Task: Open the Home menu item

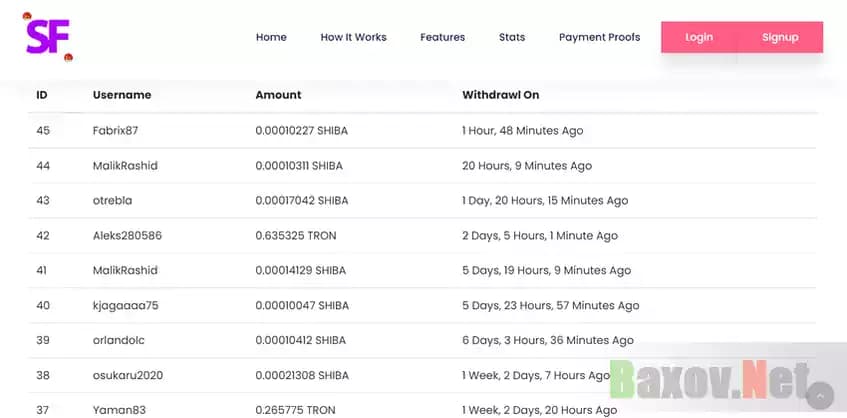Action: point(271,37)
